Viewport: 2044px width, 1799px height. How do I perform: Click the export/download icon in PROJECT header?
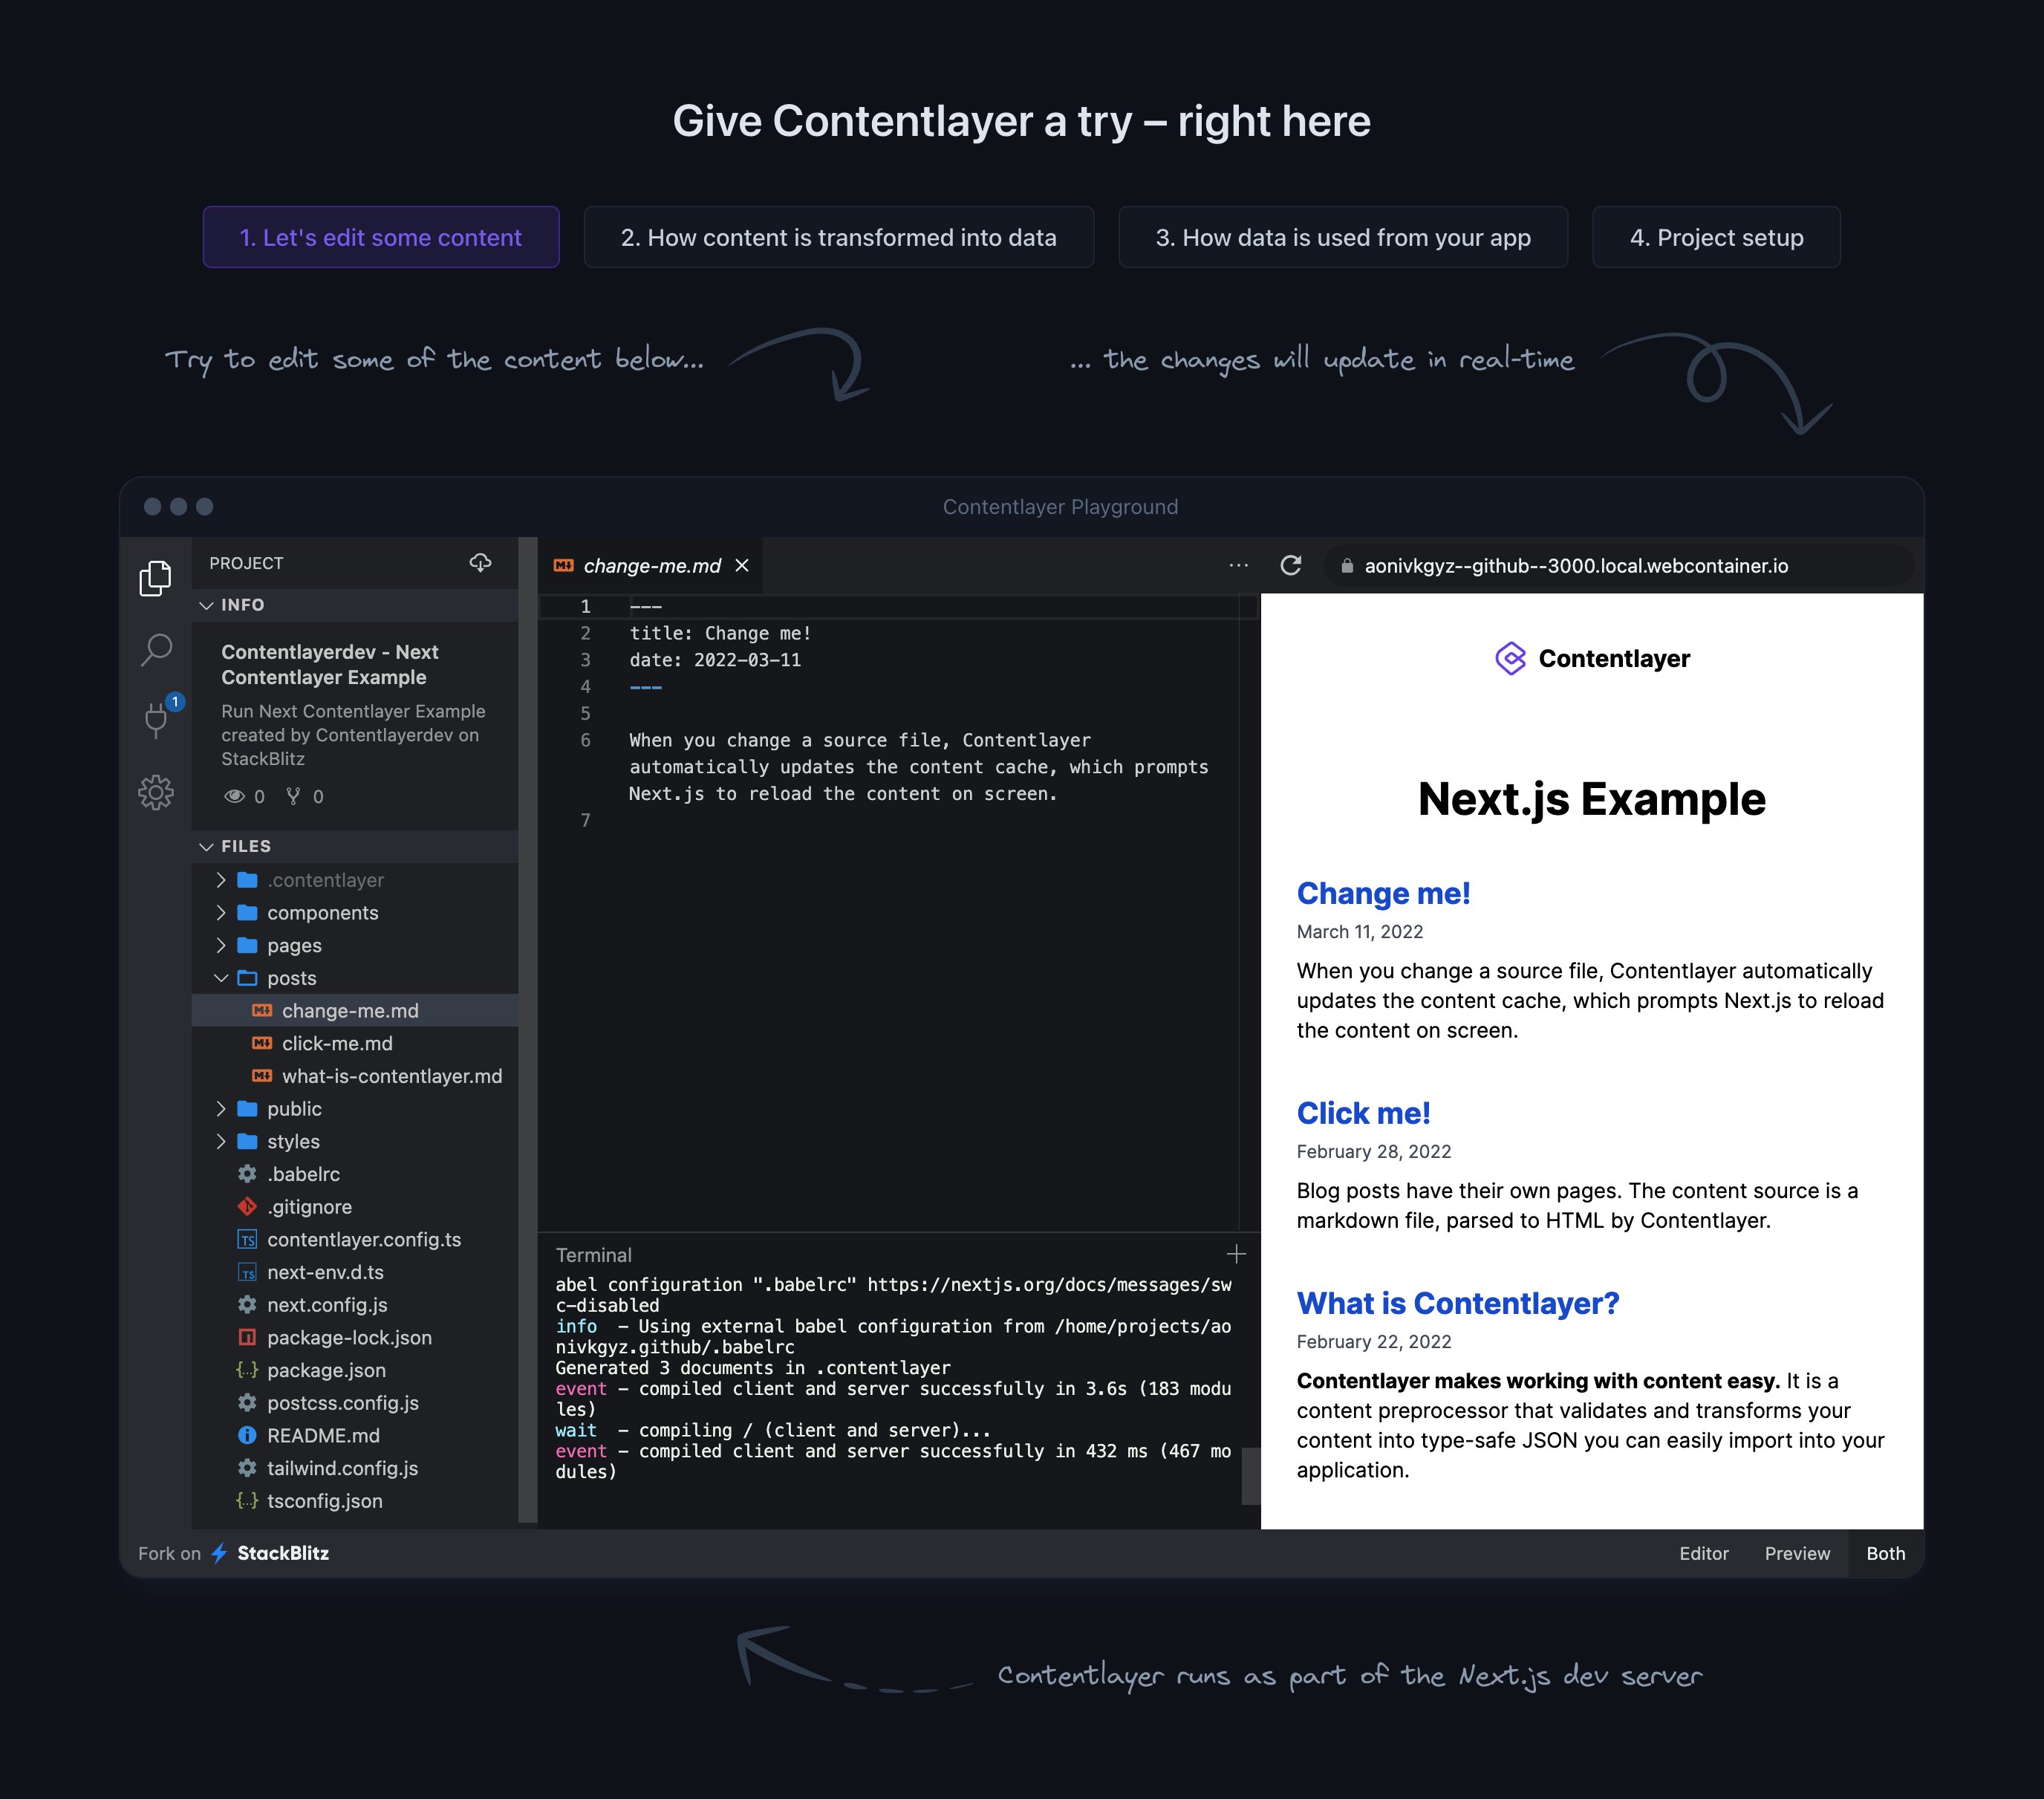pyautogui.click(x=481, y=563)
